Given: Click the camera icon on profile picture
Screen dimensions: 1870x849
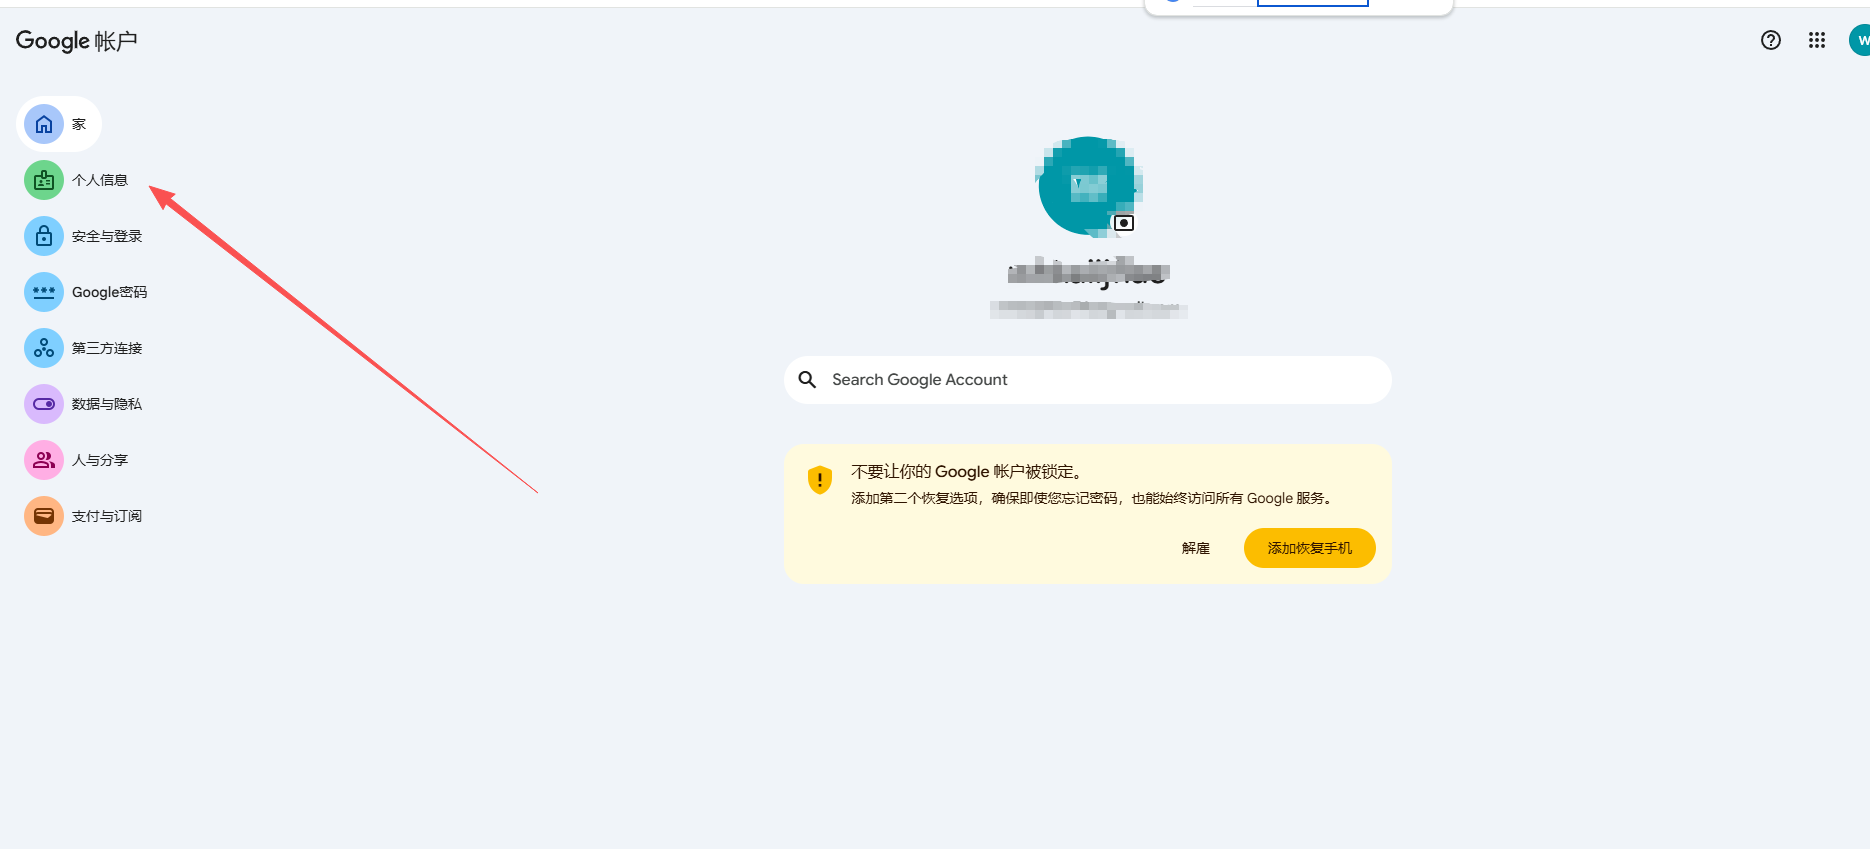Looking at the screenshot, I should pos(1124,223).
